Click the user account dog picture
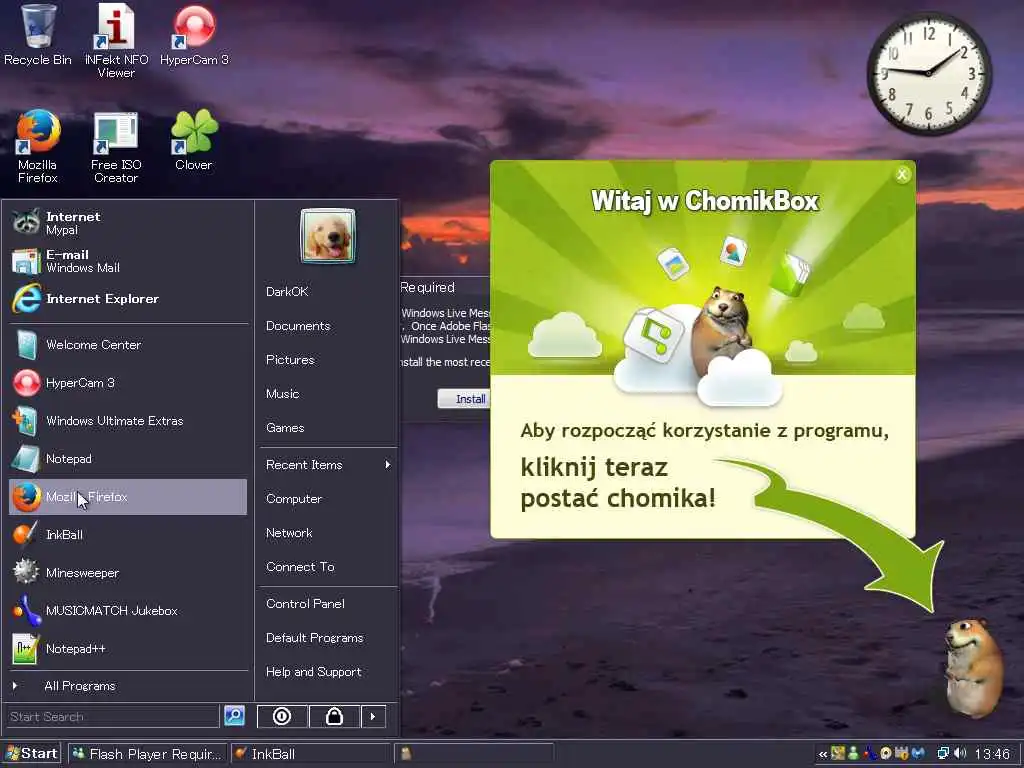 pos(328,236)
